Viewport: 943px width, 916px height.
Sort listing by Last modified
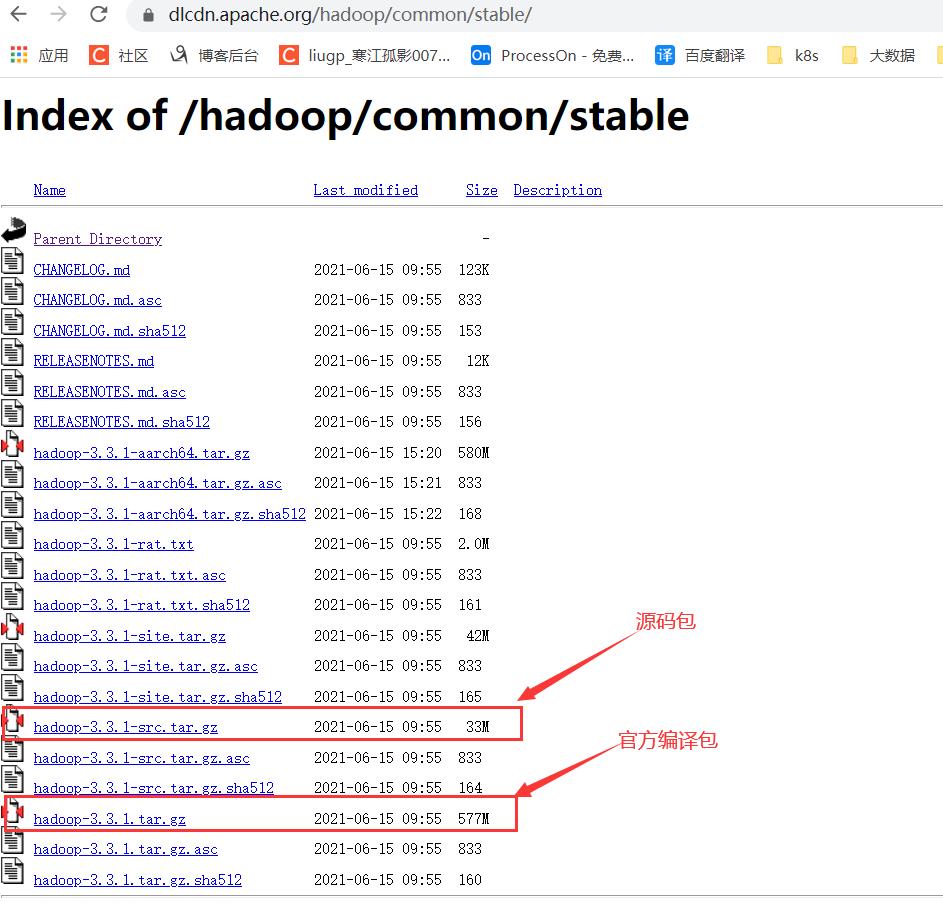pyautogui.click(x=365, y=190)
